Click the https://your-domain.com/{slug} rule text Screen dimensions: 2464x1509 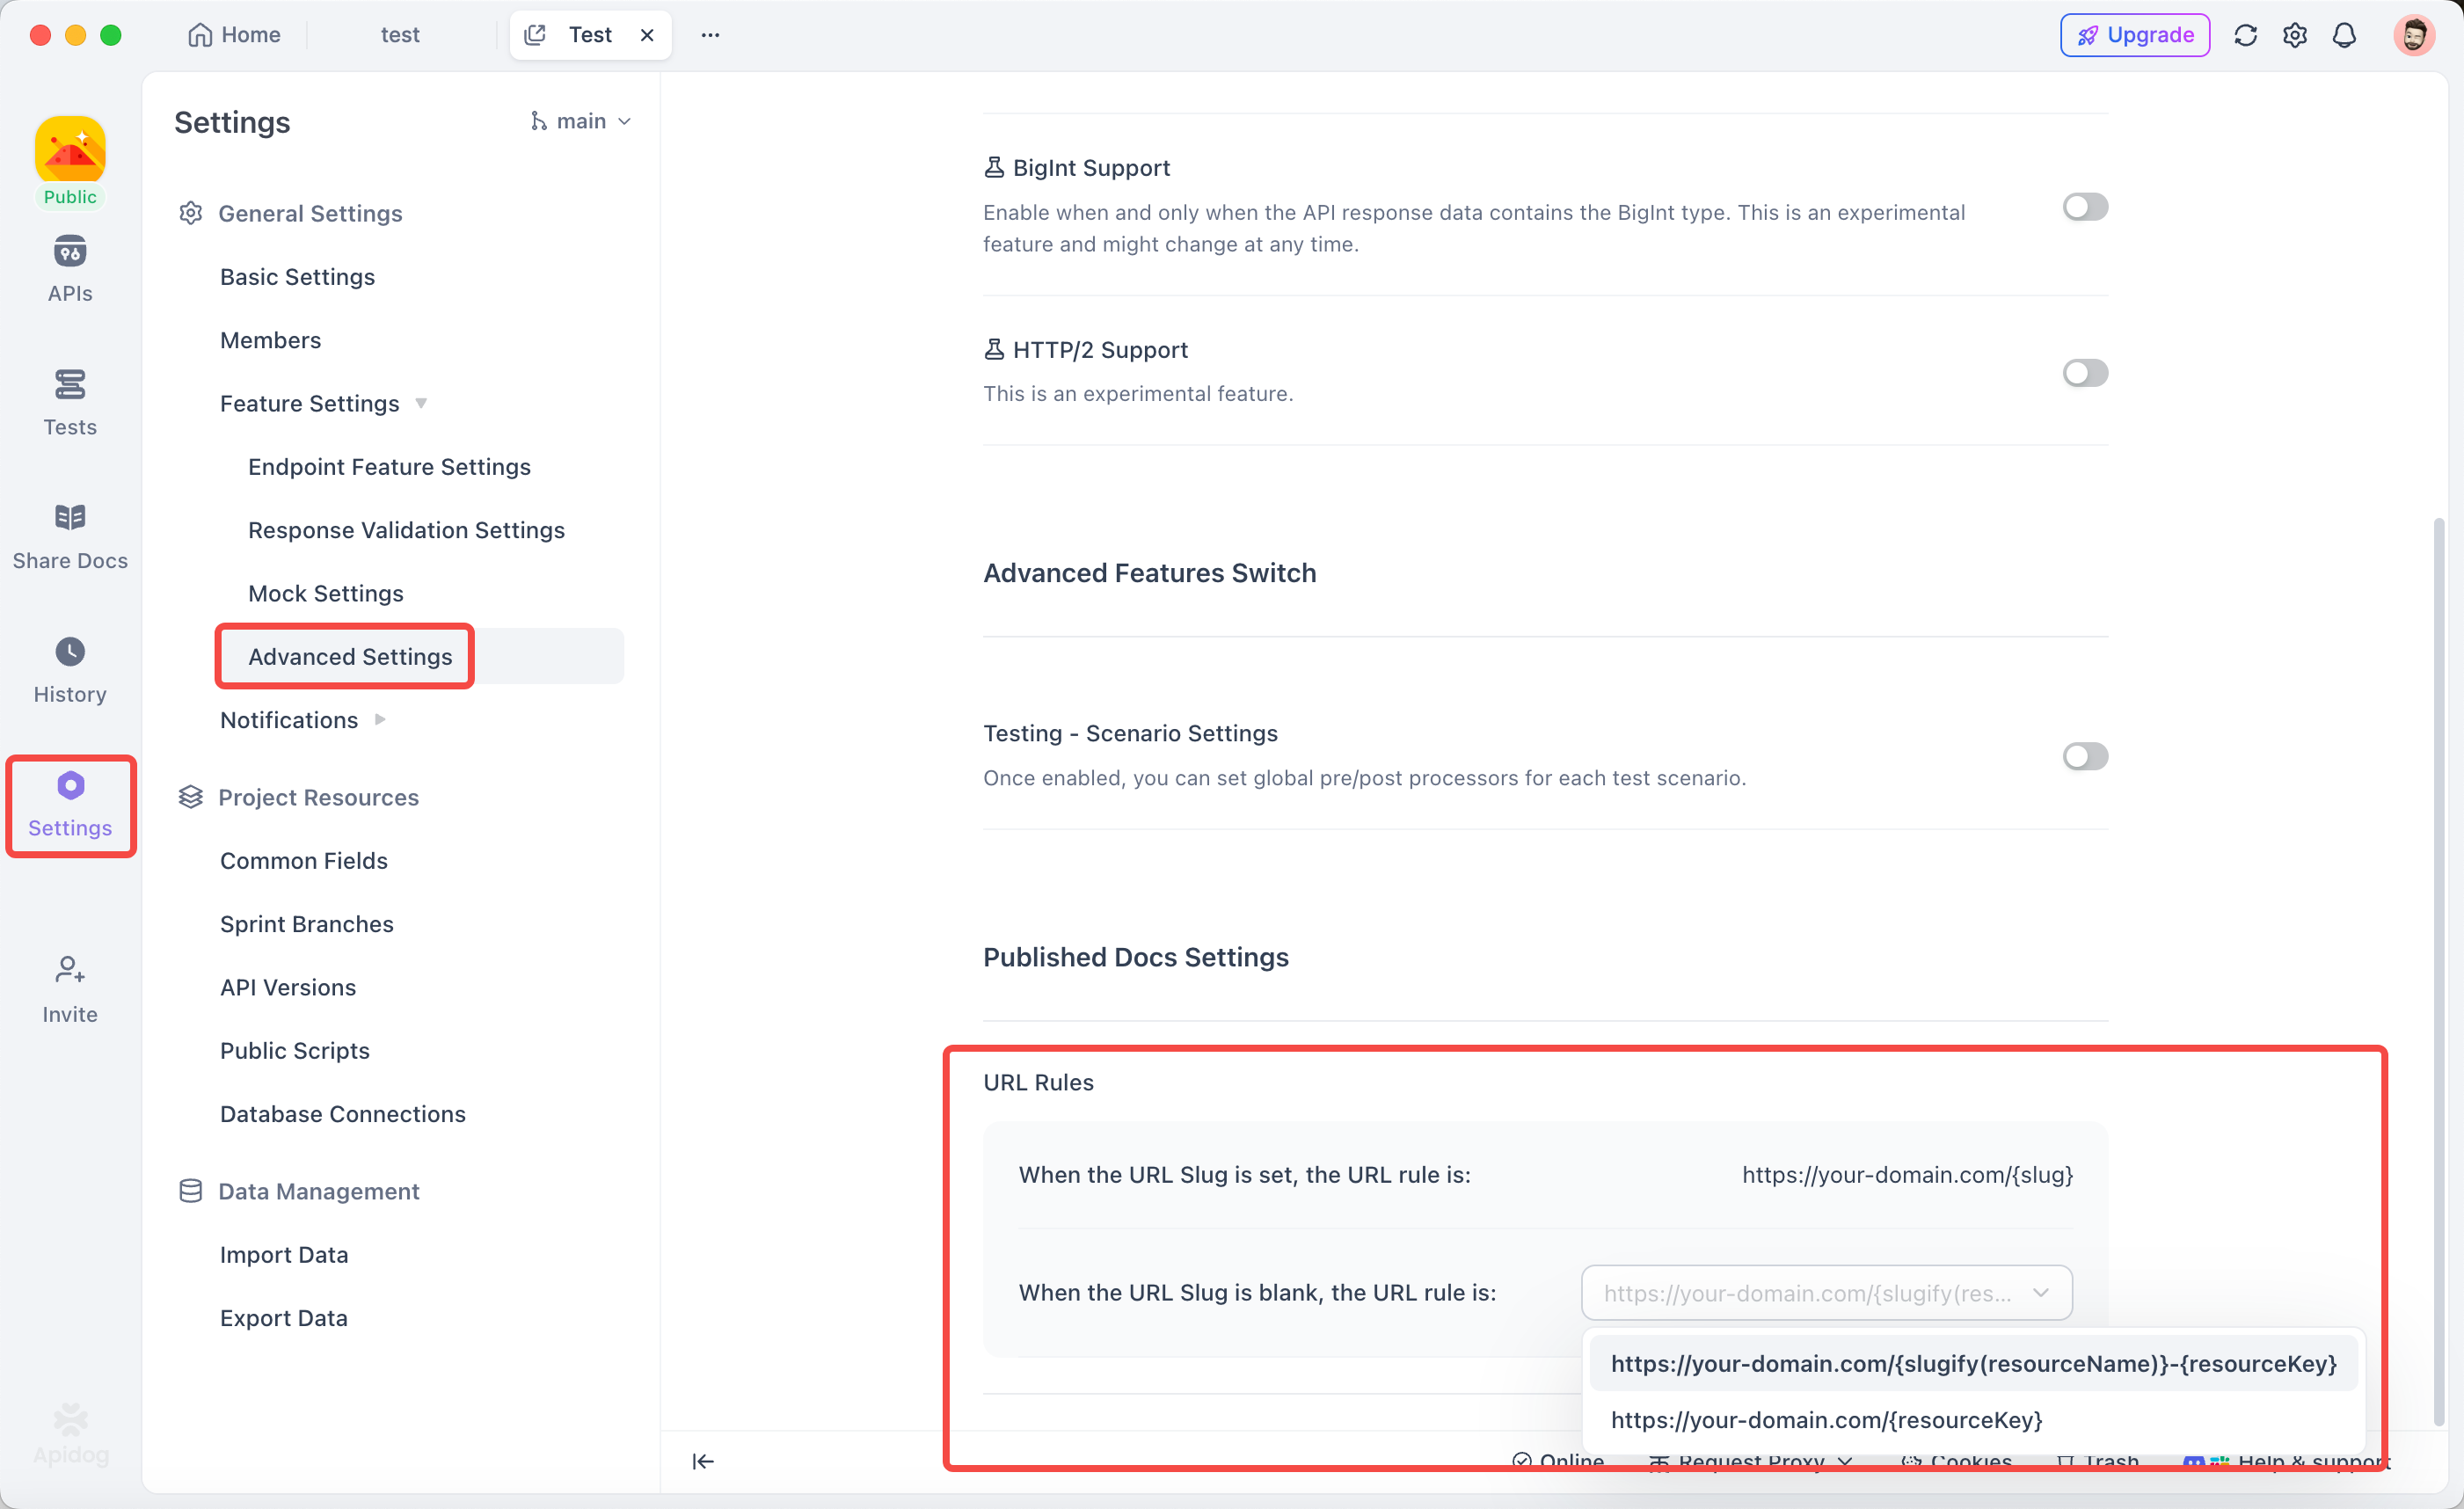[1907, 1174]
